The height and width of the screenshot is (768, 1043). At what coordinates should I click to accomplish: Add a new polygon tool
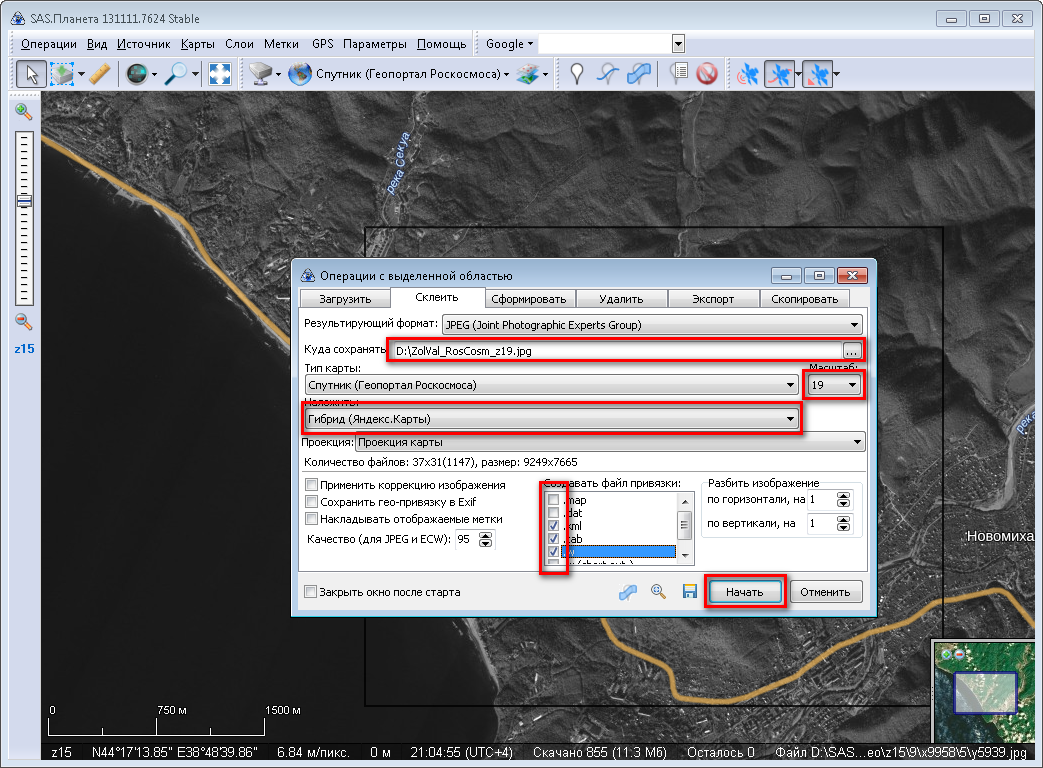tap(639, 74)
